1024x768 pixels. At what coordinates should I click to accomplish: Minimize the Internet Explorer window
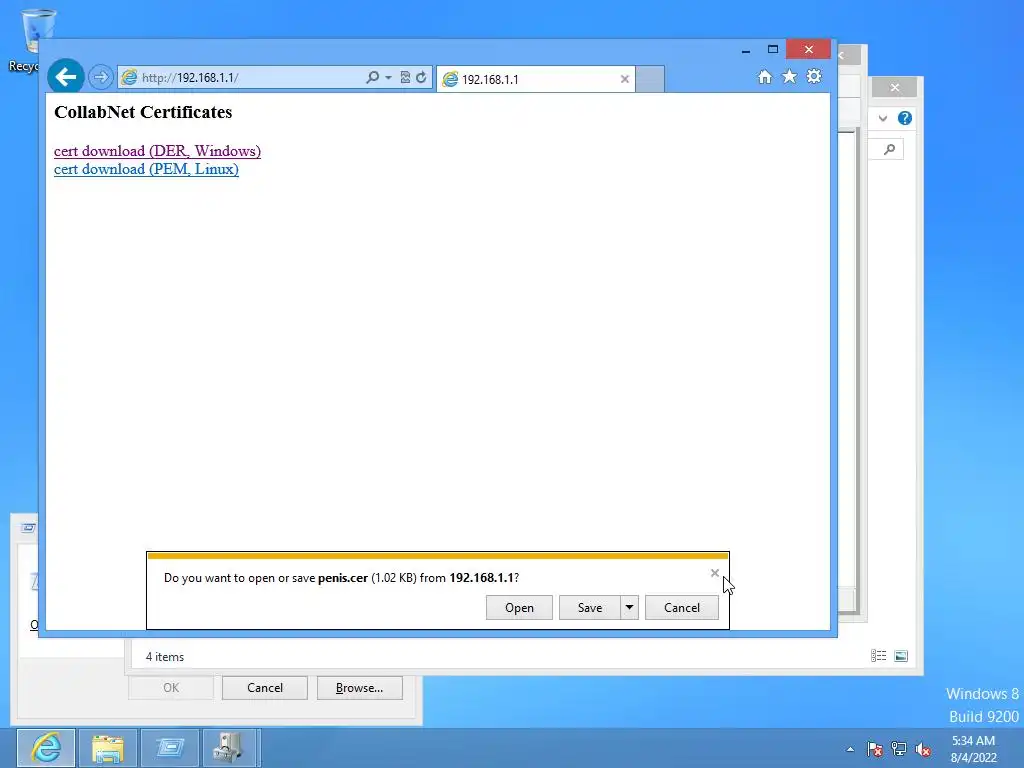click(x=746, y=50)
